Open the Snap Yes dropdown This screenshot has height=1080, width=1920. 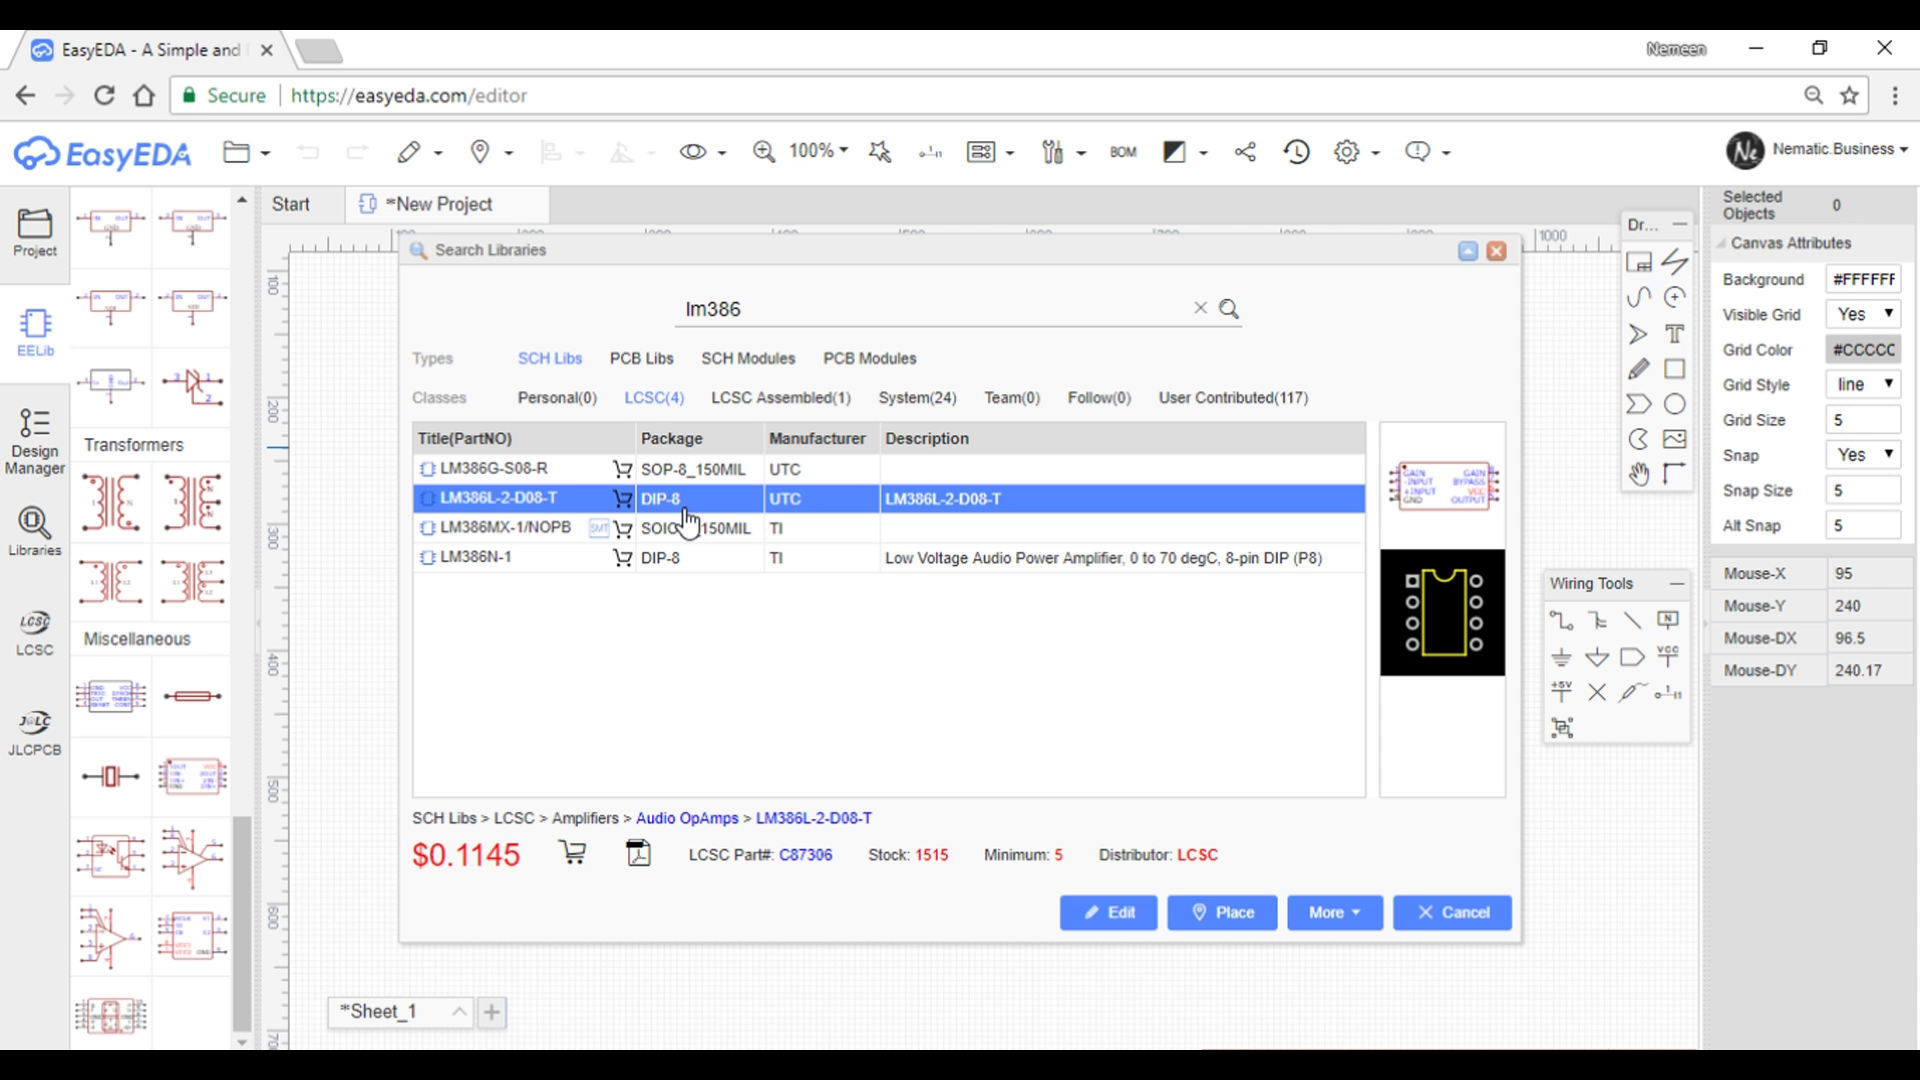pyautogui.click(x=1863, y=454)
